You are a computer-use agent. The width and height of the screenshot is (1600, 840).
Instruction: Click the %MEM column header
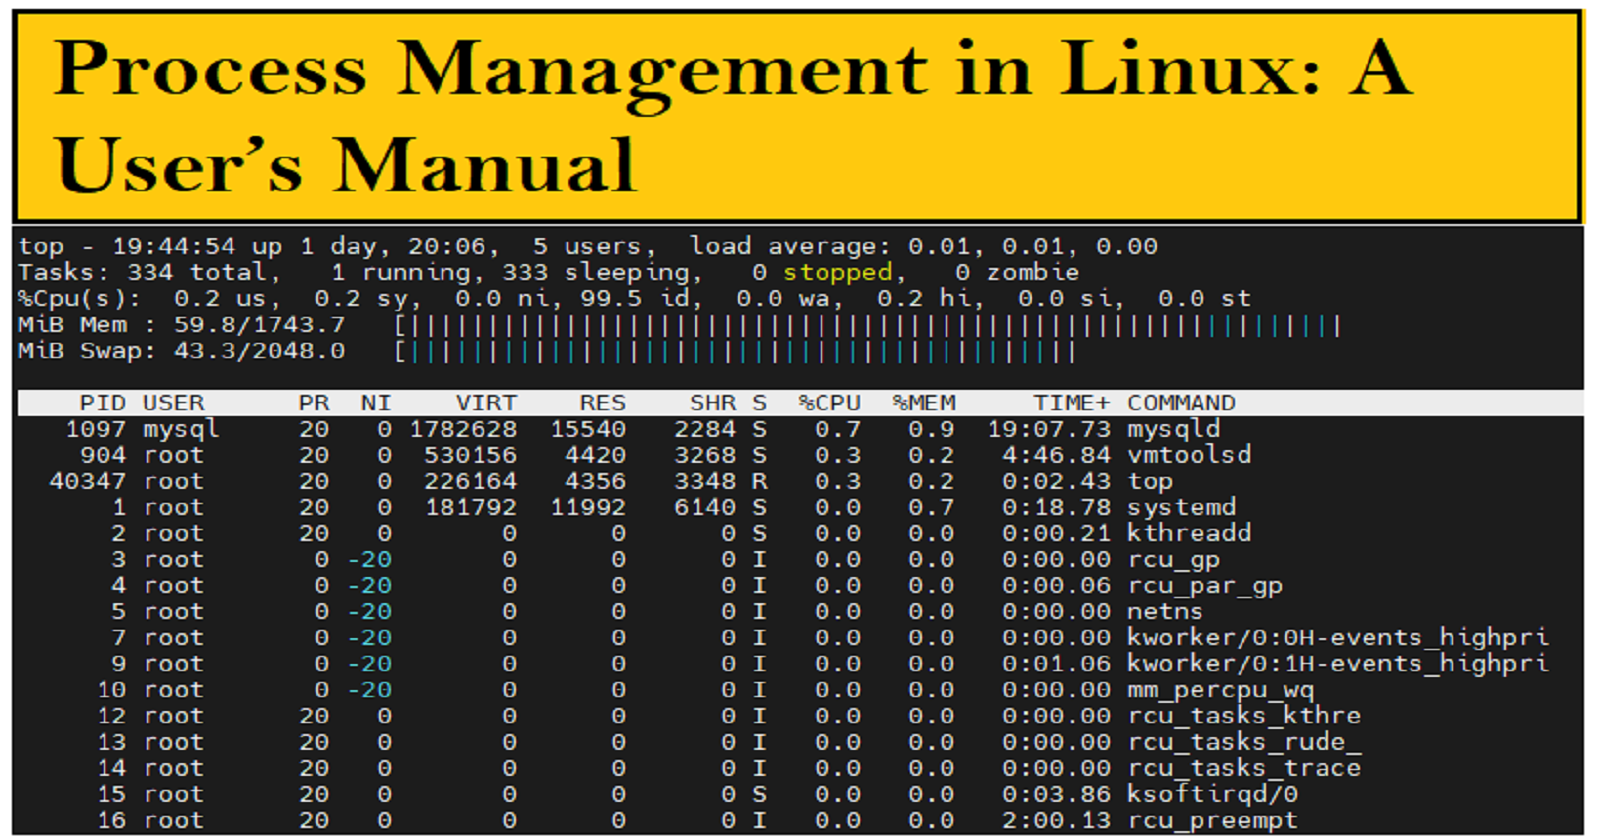point(924,403)
